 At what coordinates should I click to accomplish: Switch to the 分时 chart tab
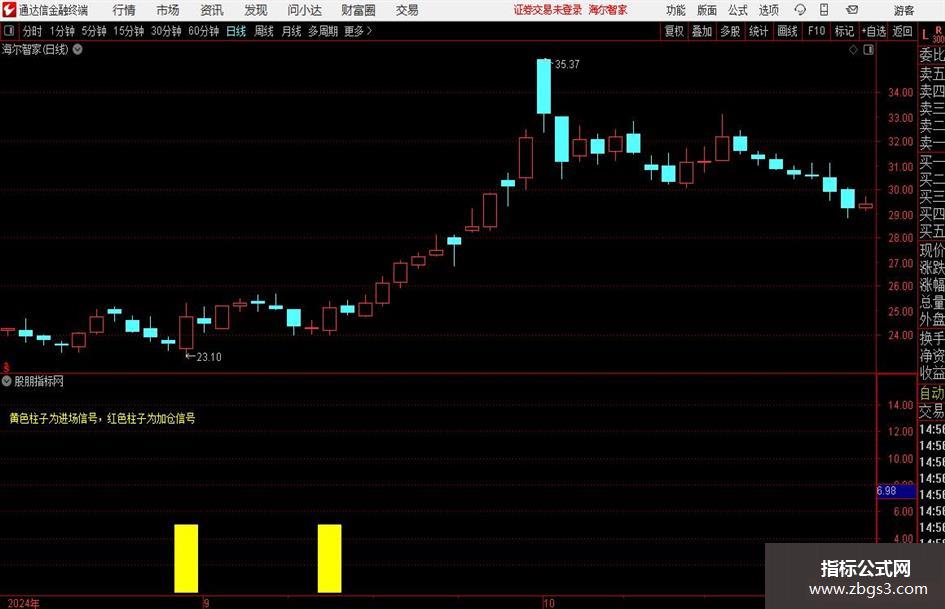click(33, 31)
